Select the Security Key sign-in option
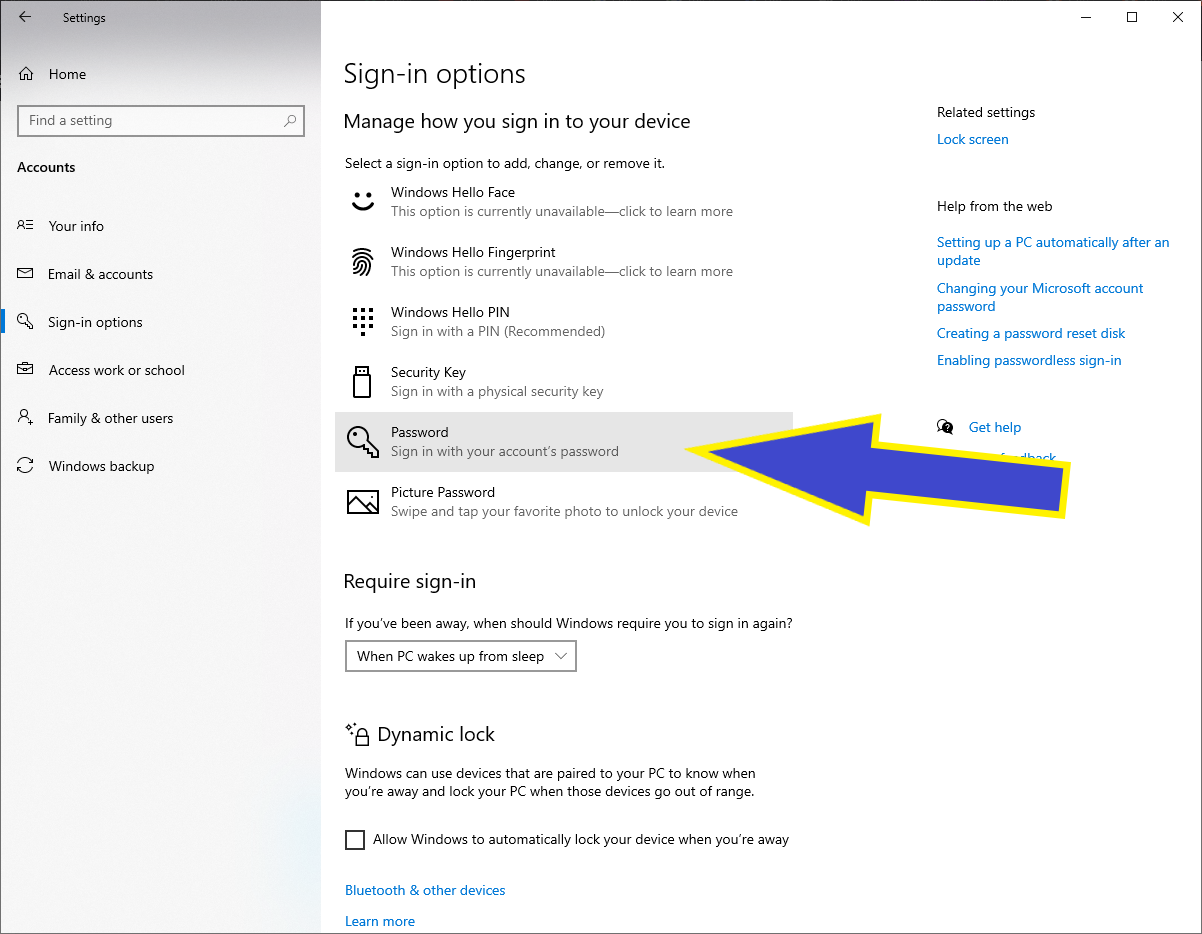Screen dimensions: 1202x934 click(x=564, y=382)
